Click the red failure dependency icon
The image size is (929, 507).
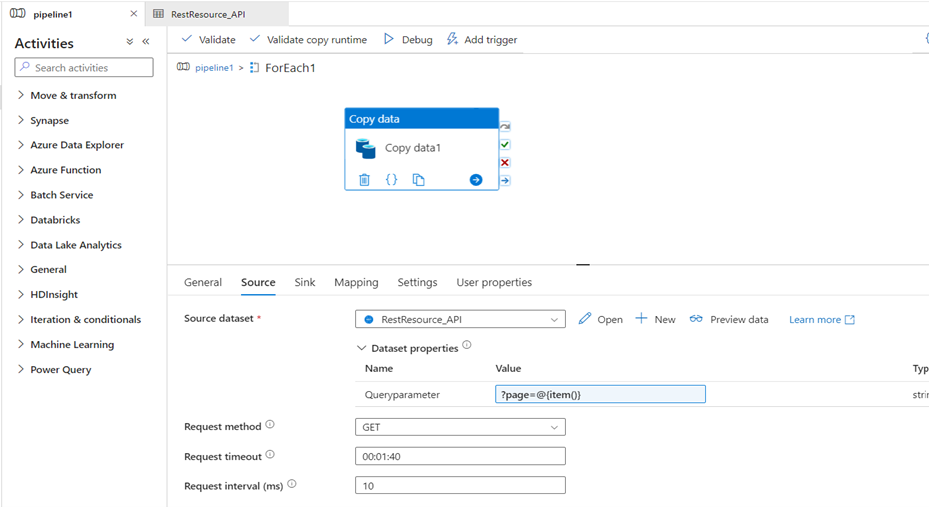coord(505,163)
